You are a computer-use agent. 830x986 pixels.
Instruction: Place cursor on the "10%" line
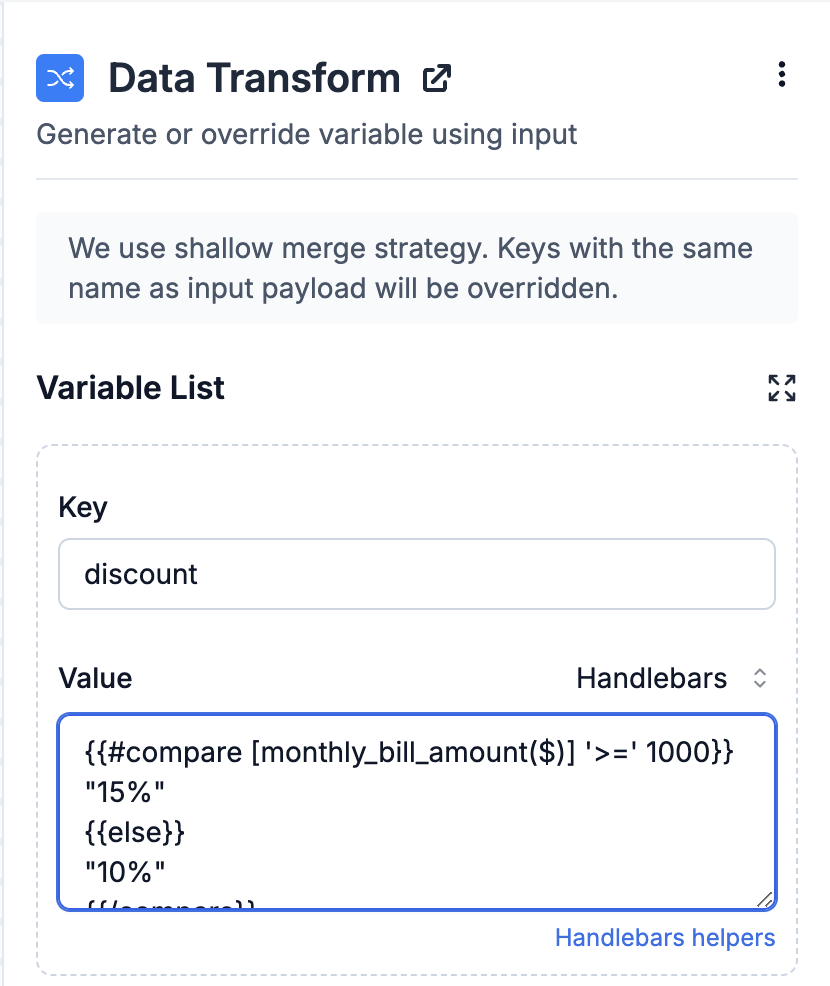coord(124,872)
